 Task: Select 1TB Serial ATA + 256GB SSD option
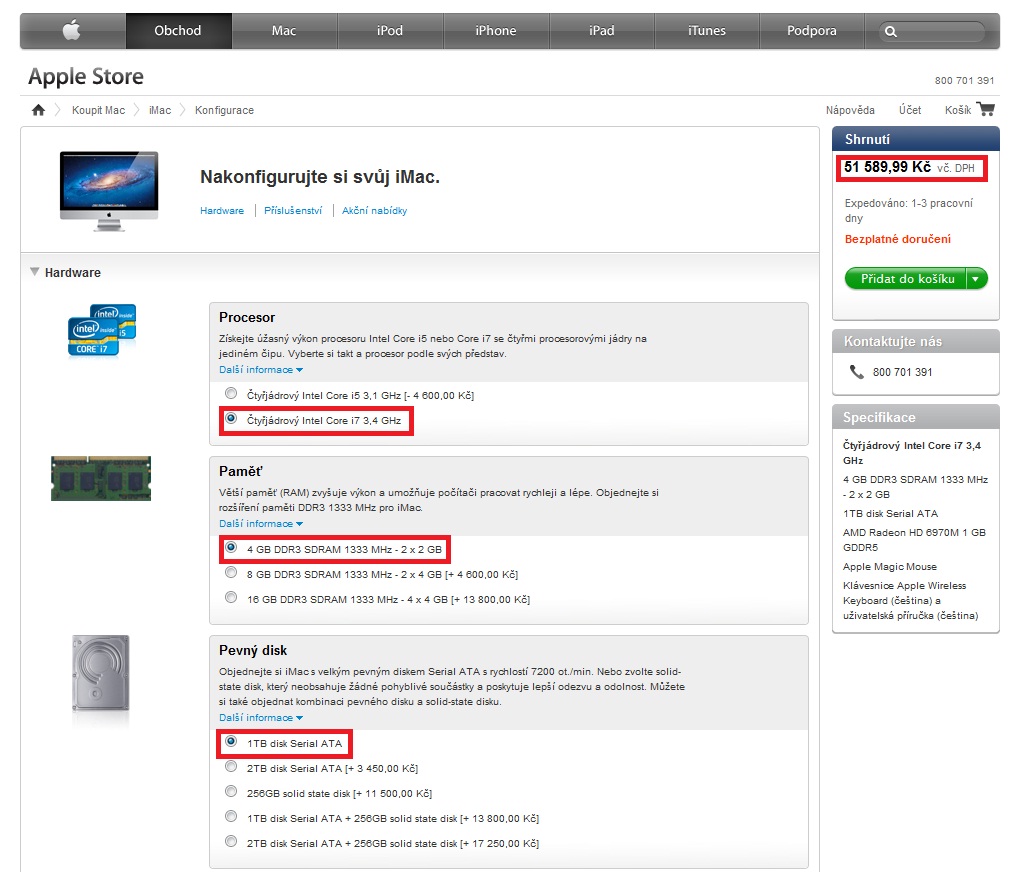click(x=230, y=817)
